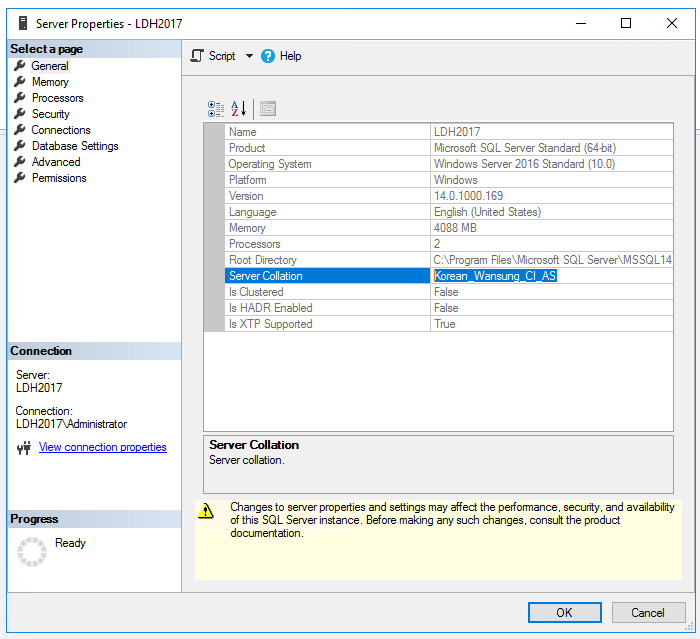Screen dimensions: 700x639
Task: Click the Alphabetical sort icon
Action: tap(238, 109)
